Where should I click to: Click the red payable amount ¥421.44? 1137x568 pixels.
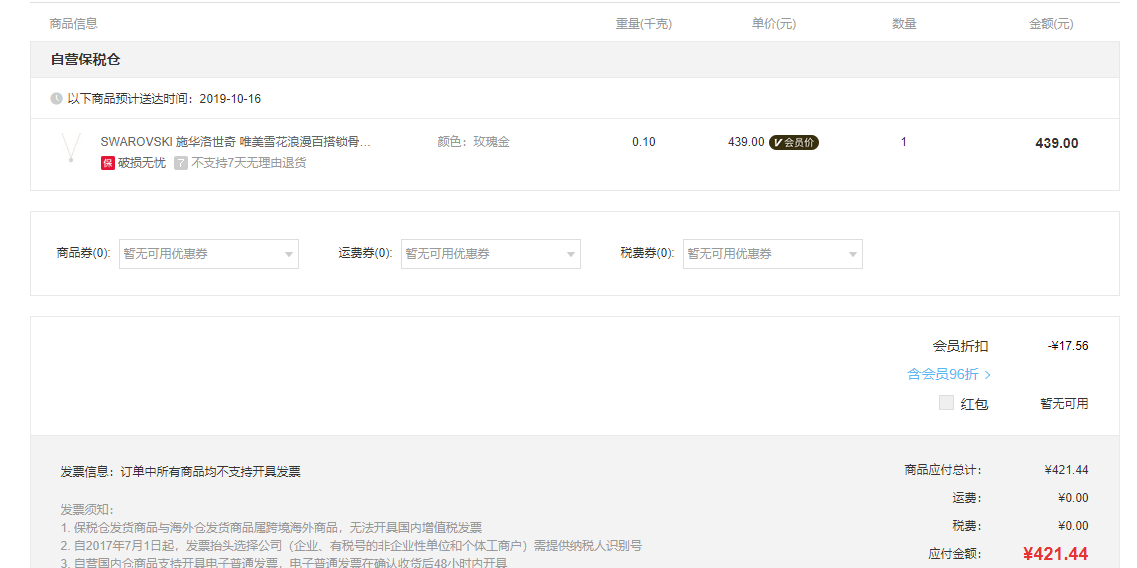pos(1056,554)
